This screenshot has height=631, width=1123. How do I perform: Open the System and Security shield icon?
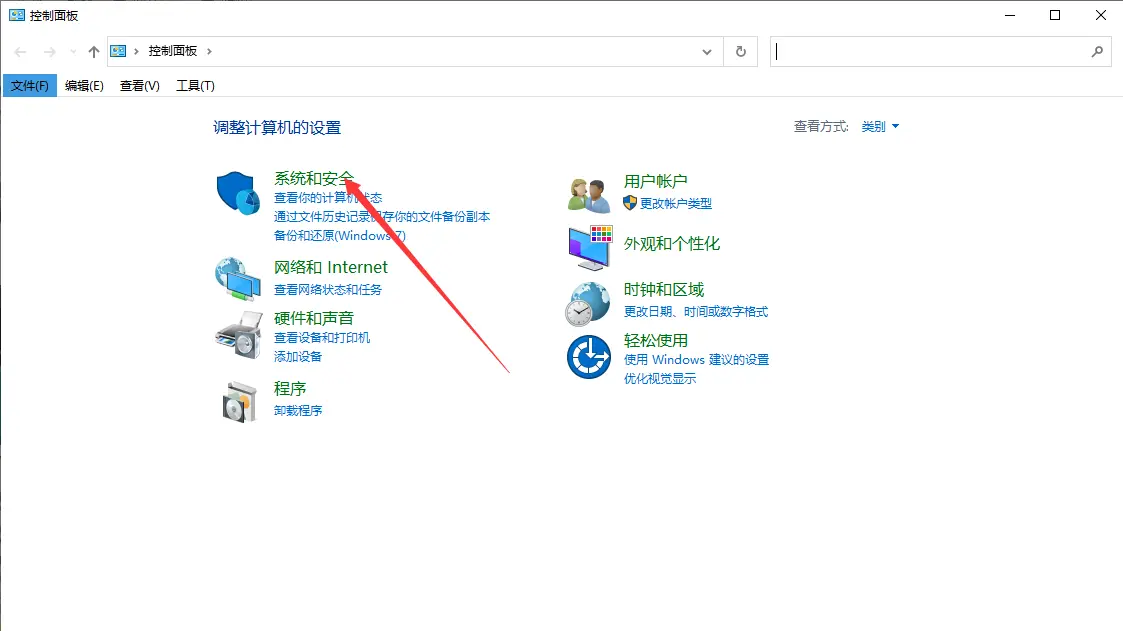pos(238,193)
